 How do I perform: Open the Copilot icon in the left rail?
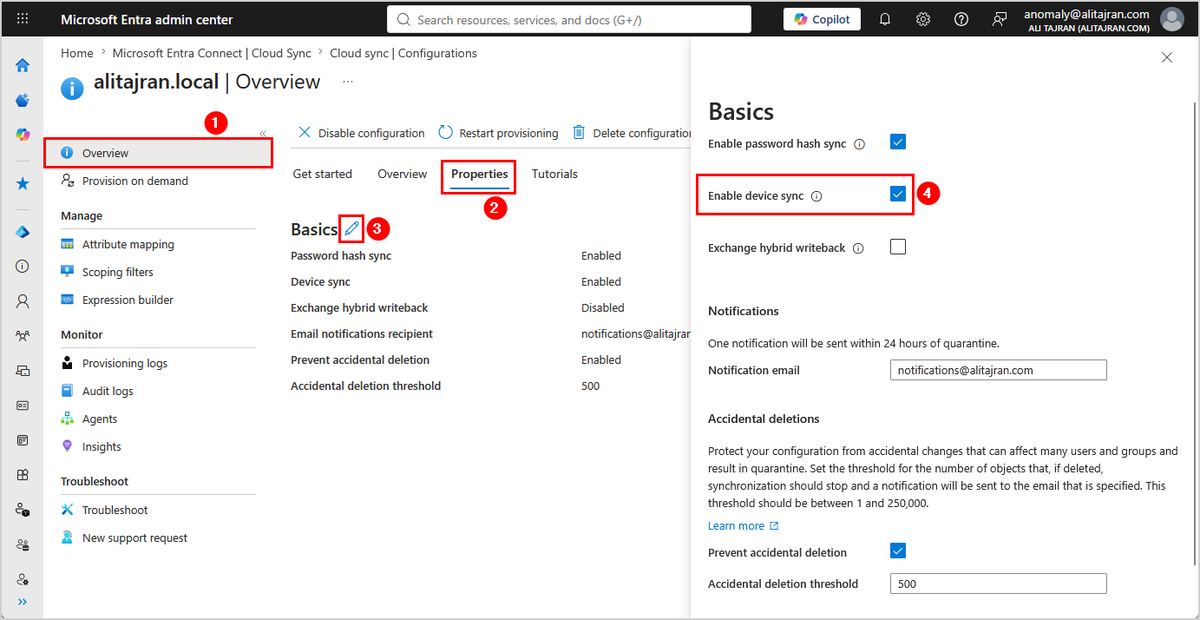(x=22, y=135)
